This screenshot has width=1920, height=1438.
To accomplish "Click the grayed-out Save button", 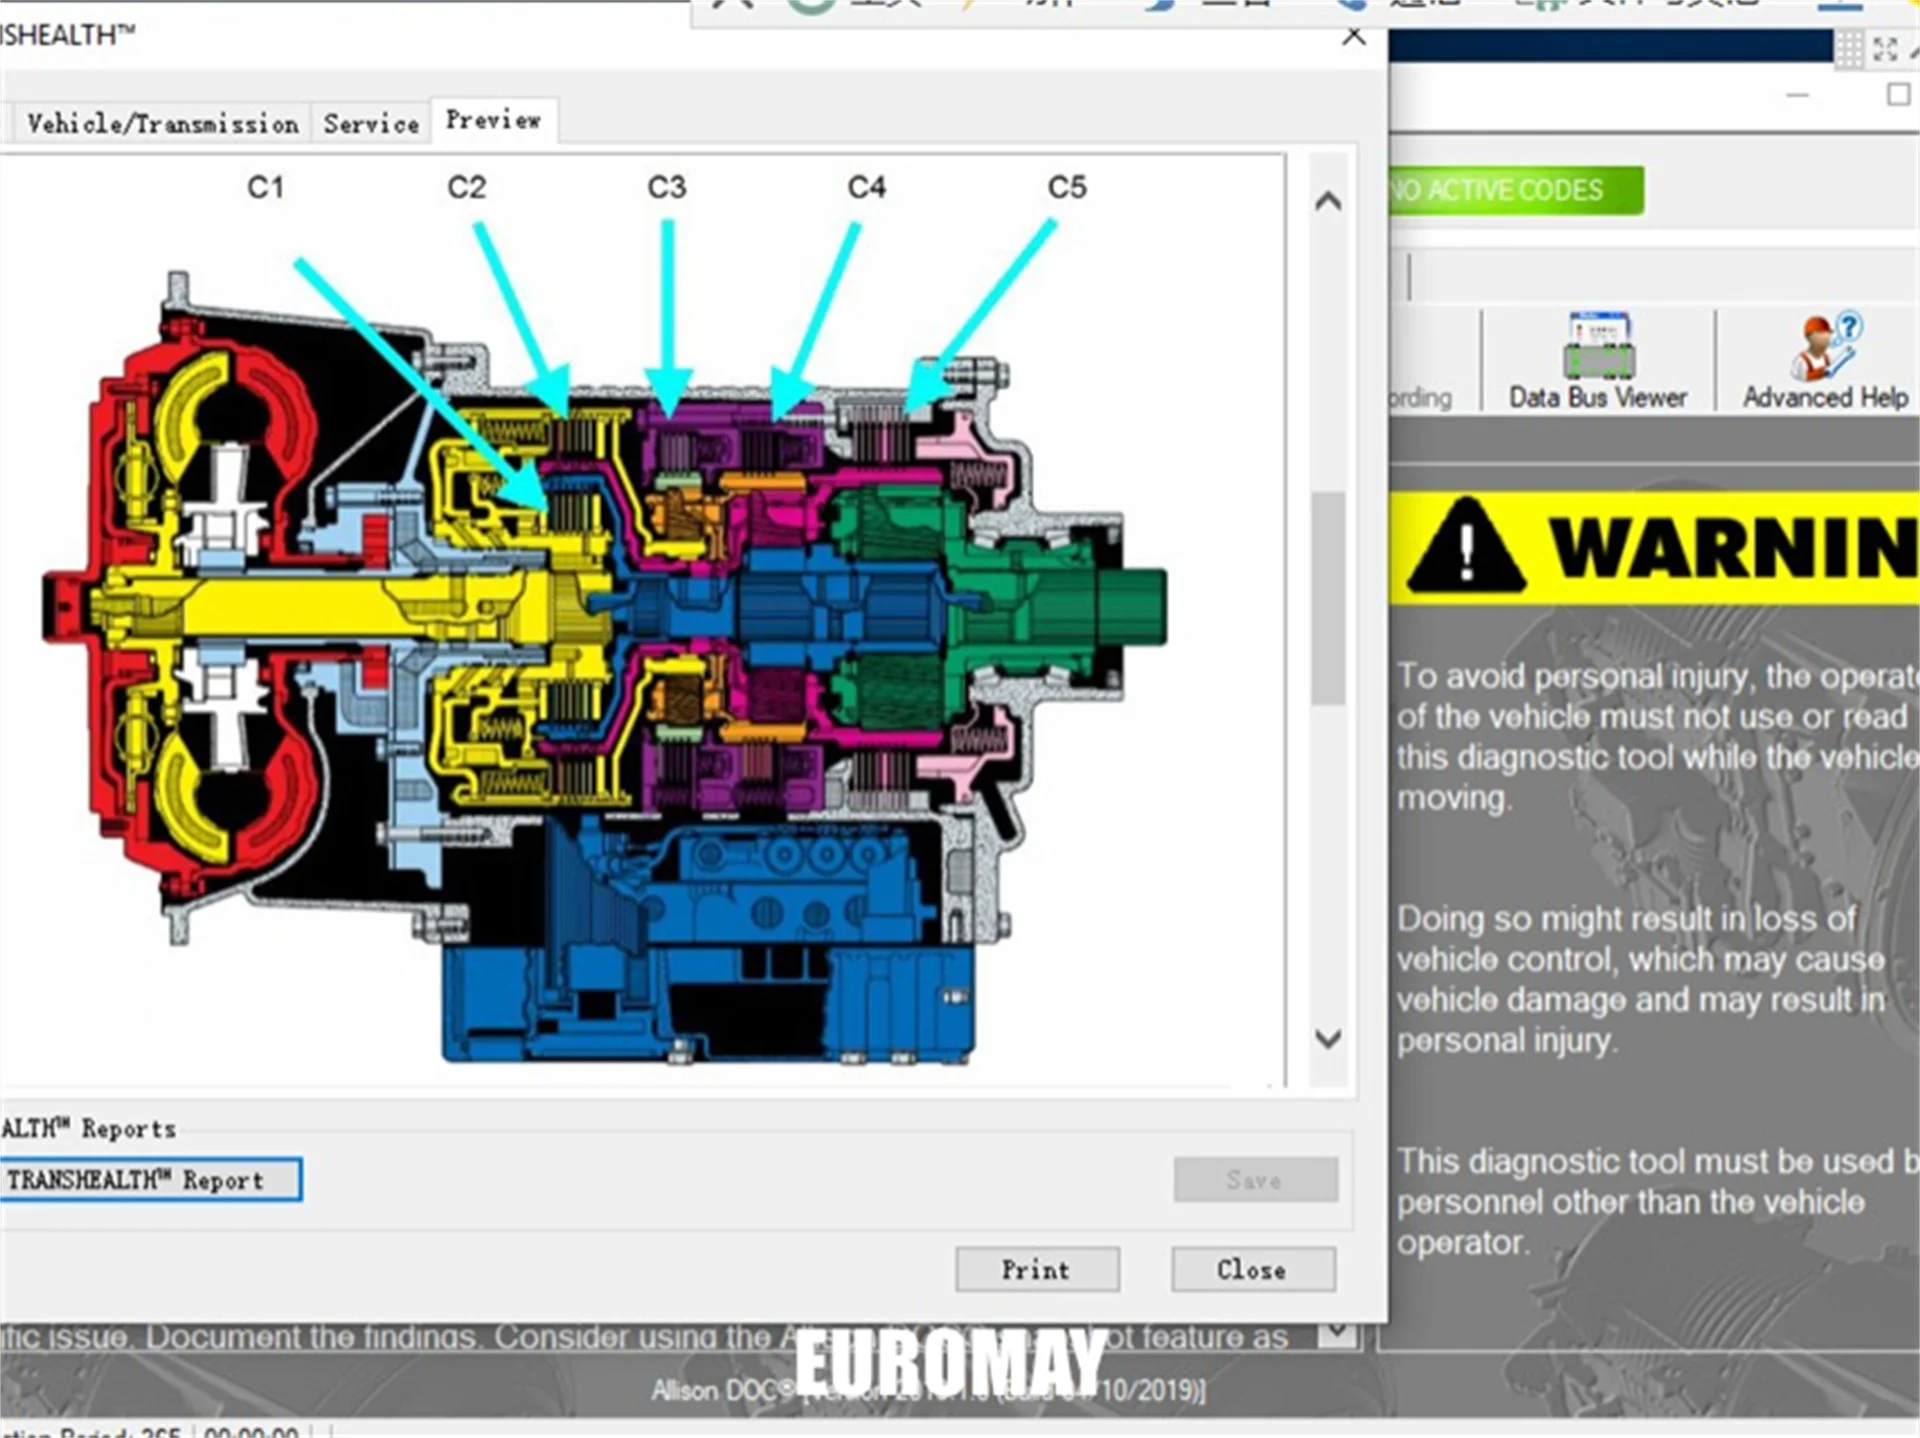I will pos(1255,1180).
